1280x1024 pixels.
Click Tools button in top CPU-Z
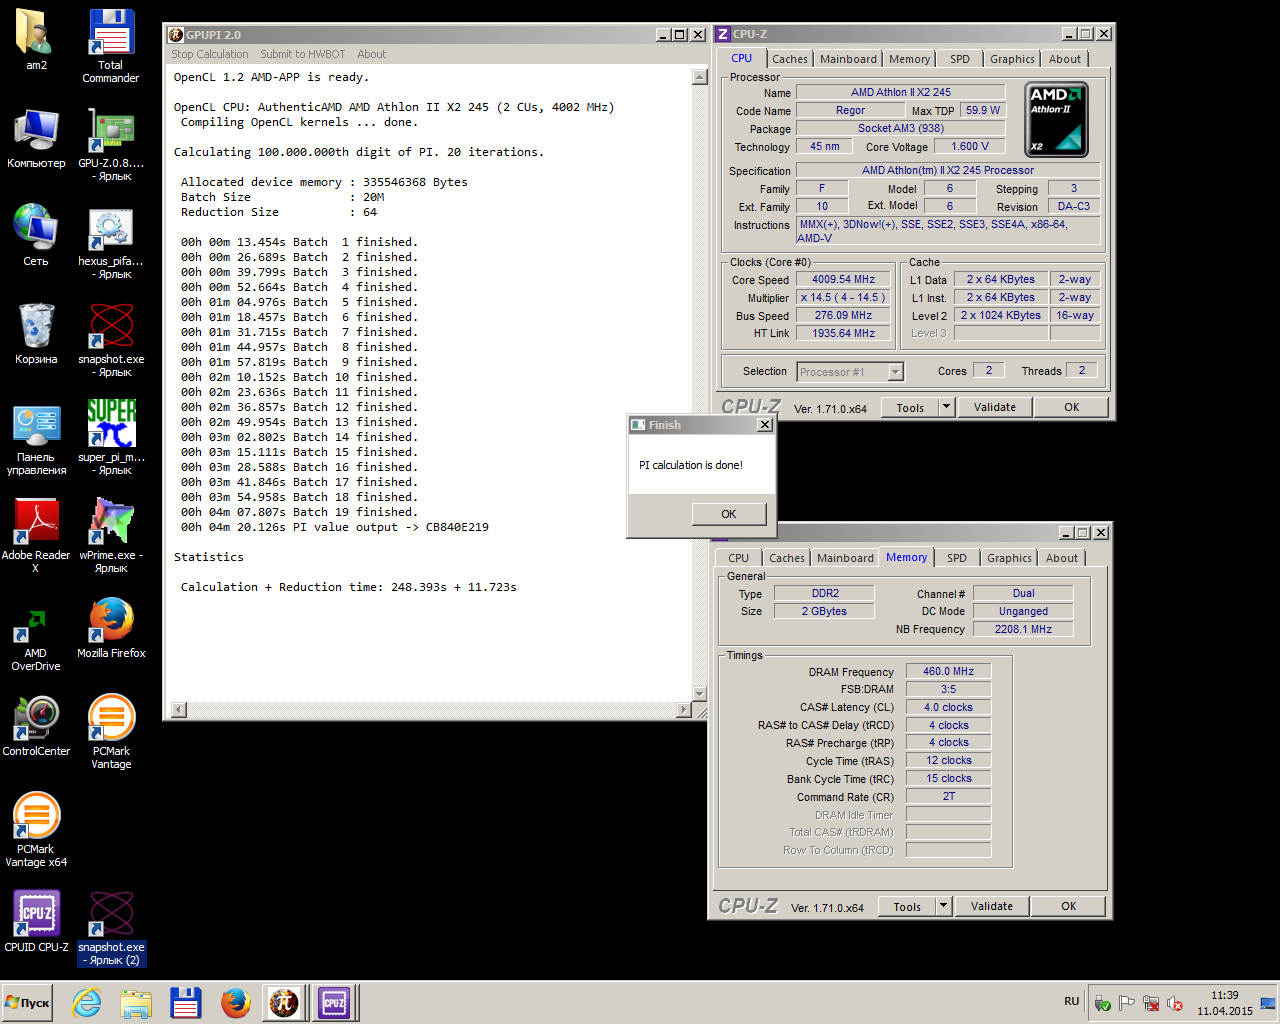pos(910,407)
